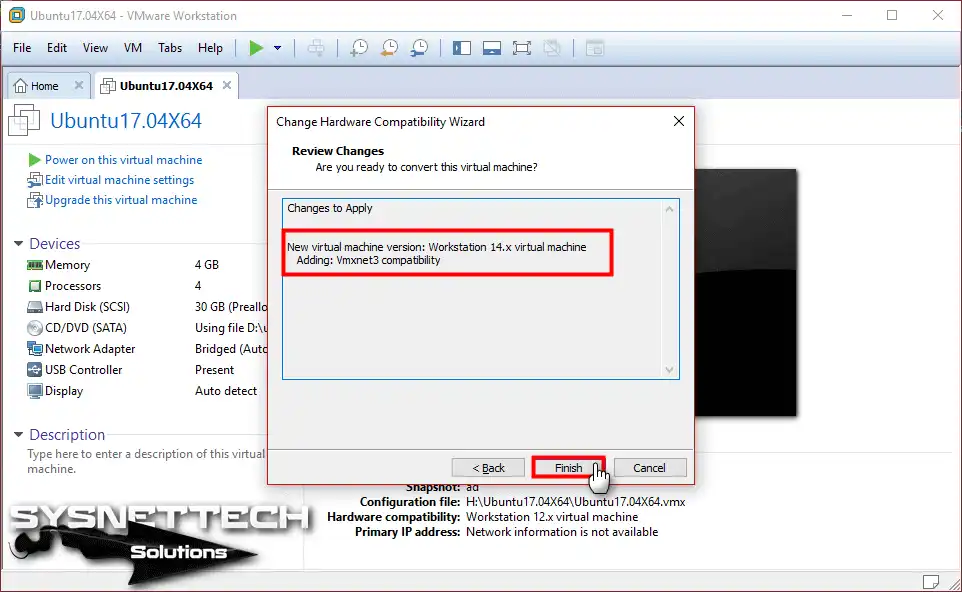Click the Ubuntu VM icon beside title
This screenshot has width=962, height=592.
tap(24, 120)
